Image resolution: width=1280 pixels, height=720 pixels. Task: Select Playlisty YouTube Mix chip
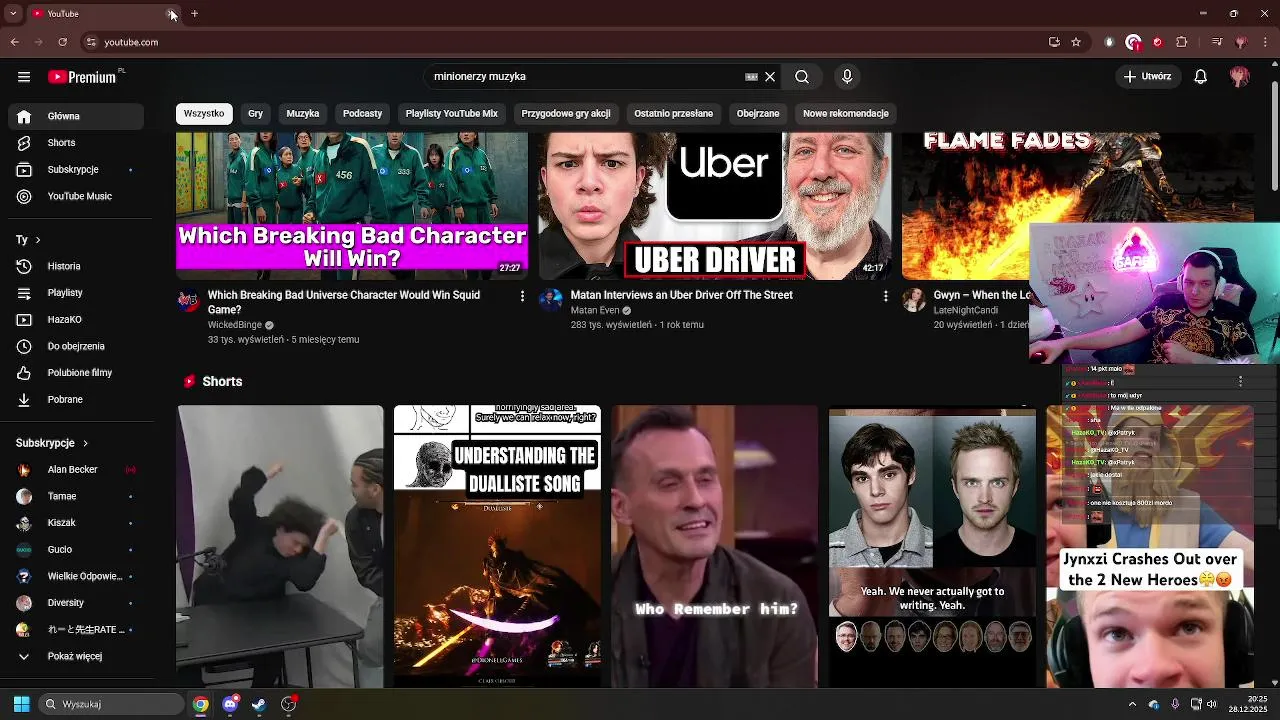tap(451, 113)
